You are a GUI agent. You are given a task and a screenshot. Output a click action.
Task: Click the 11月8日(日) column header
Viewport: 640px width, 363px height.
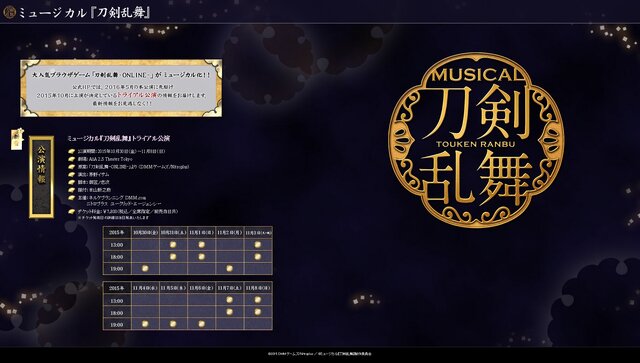click(258, 288)
